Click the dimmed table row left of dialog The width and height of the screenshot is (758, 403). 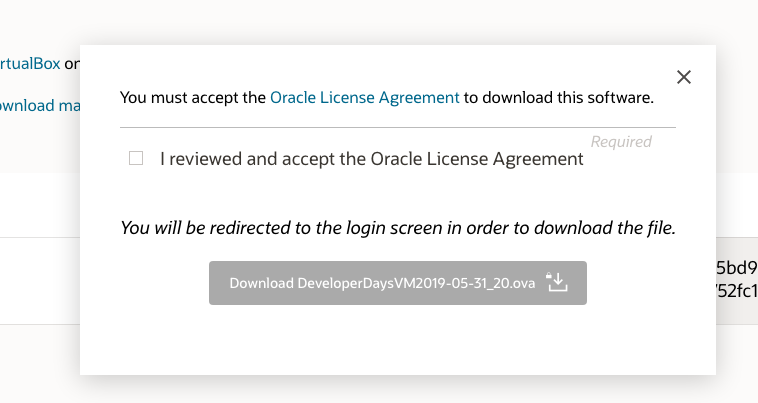tap(40, 280)
